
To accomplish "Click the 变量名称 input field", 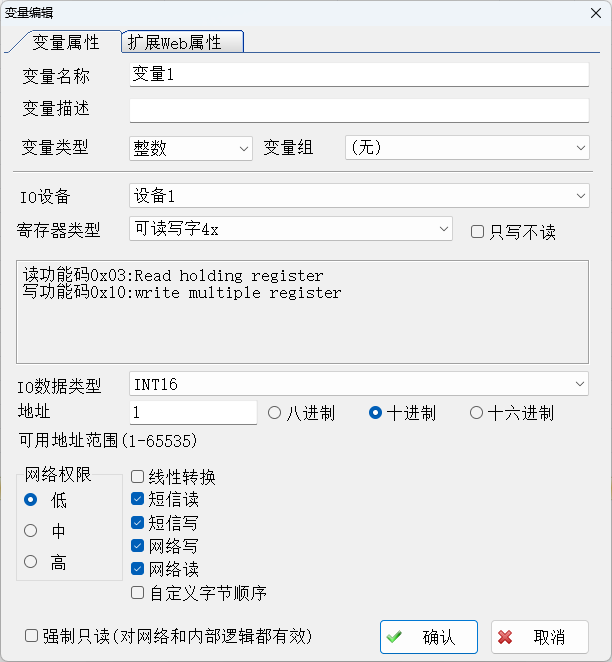I will pos(359,75).
